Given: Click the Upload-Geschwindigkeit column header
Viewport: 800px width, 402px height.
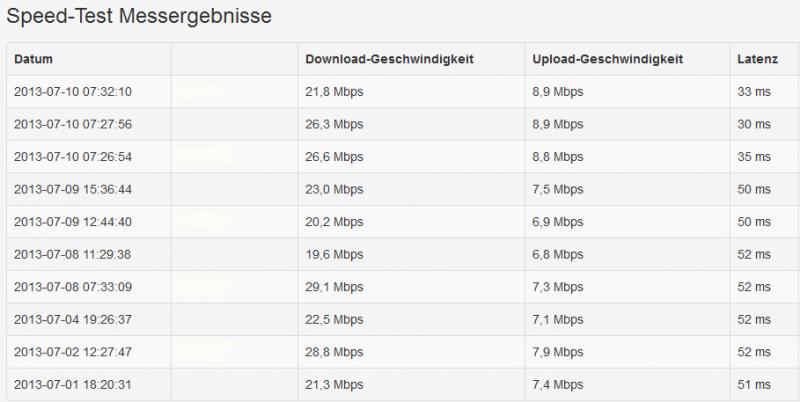Looking at the screenshot, I should [608, 59].
